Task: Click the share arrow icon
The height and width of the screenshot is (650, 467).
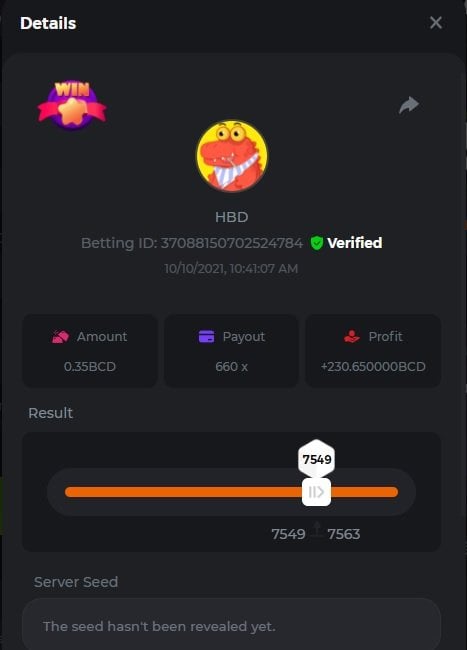Action: tap(409, 105)
